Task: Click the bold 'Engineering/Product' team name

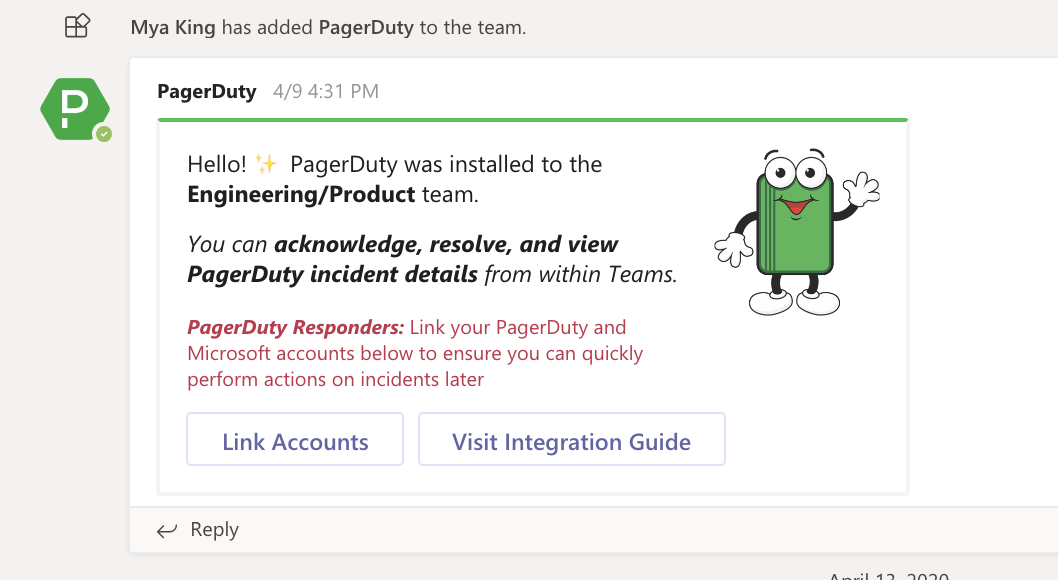Action: pos(301,194)
